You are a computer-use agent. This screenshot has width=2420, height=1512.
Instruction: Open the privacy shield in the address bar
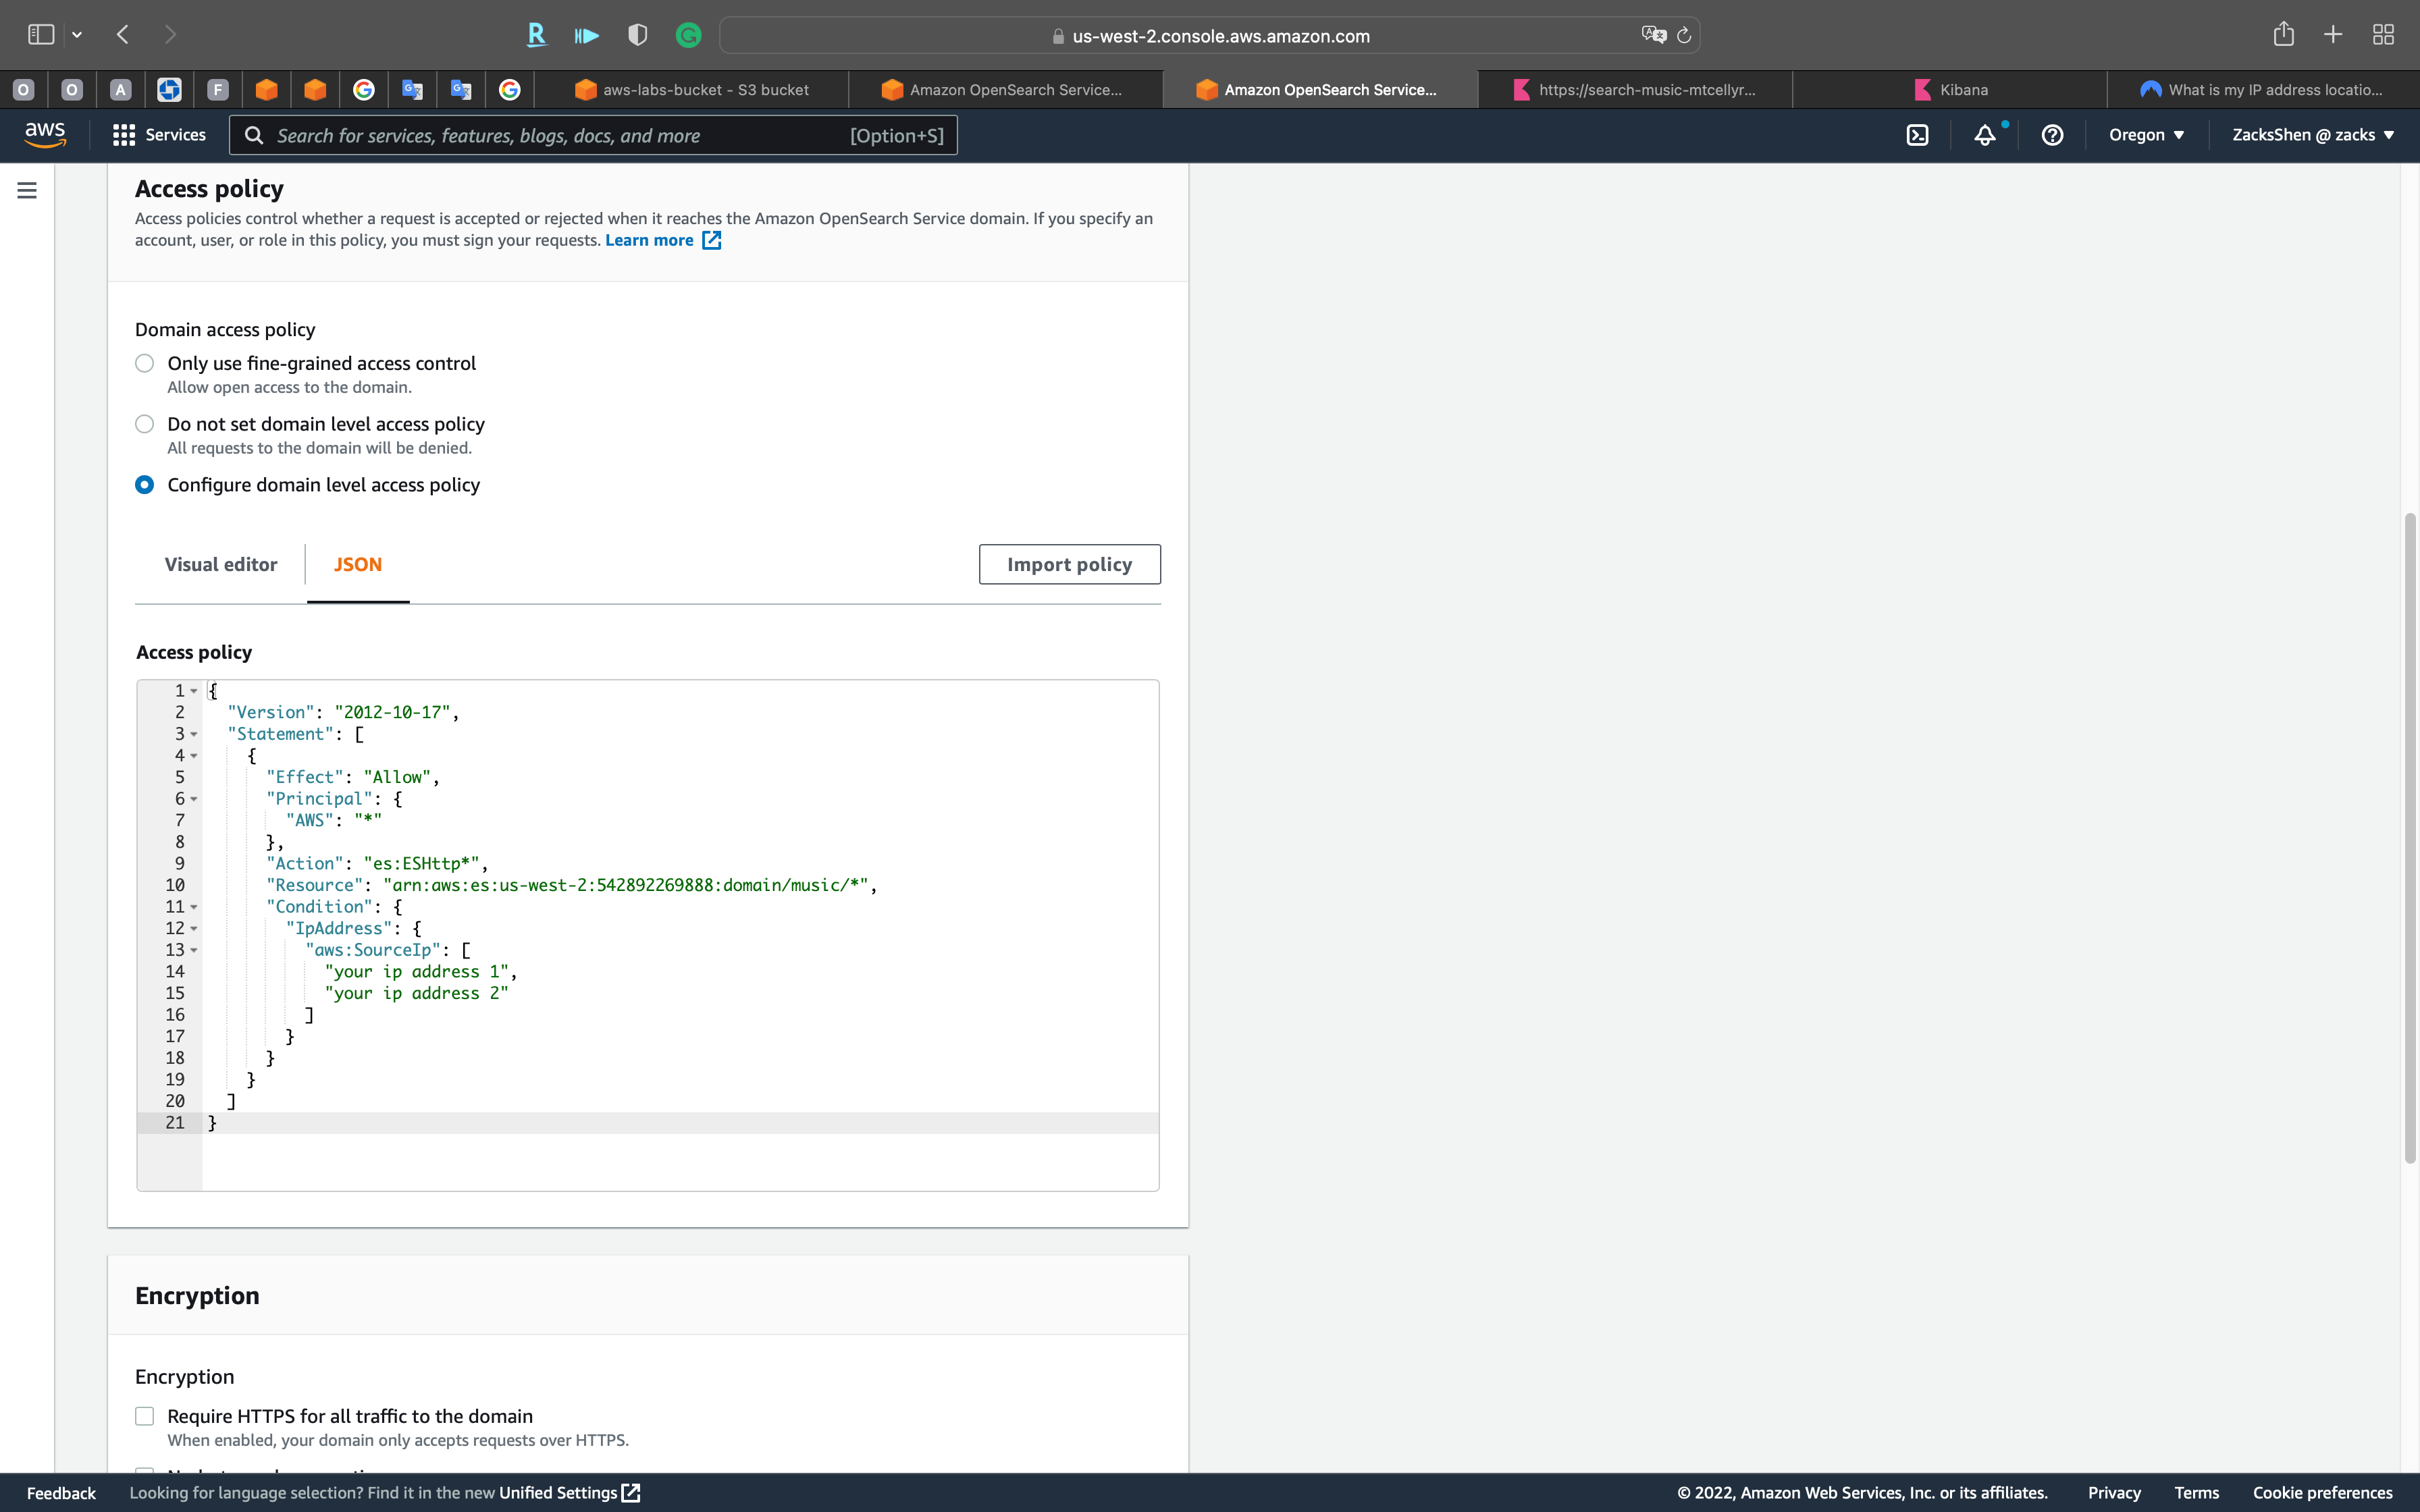coord(637,35)
